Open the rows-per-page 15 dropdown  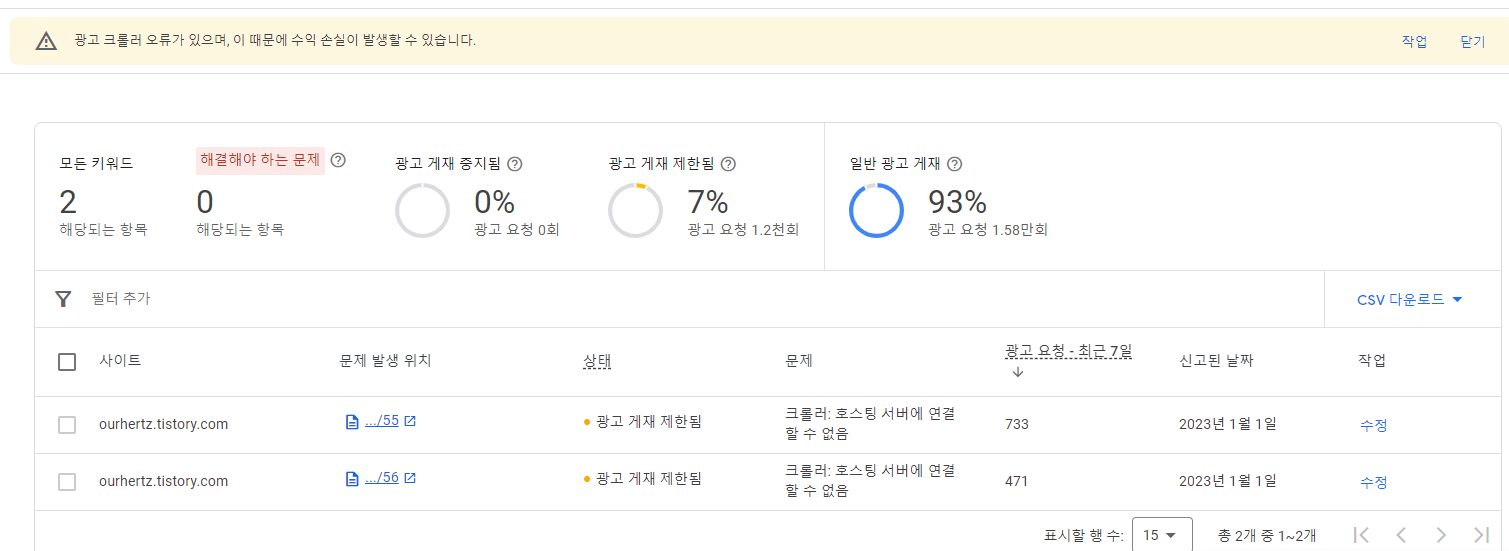pyautogui.click(x=1162, y=535)
